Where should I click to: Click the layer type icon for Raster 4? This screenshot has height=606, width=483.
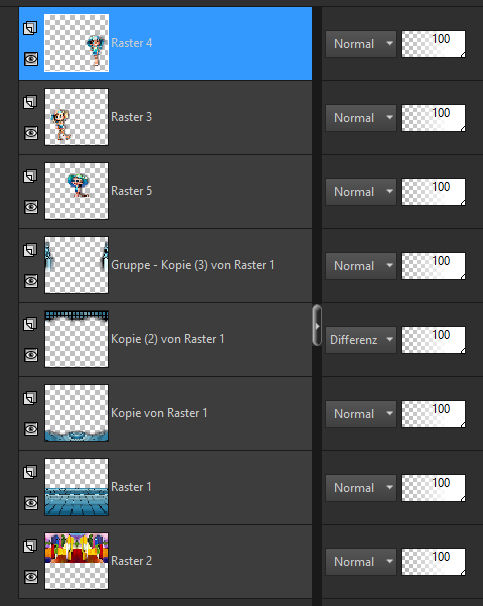[30, 28]
